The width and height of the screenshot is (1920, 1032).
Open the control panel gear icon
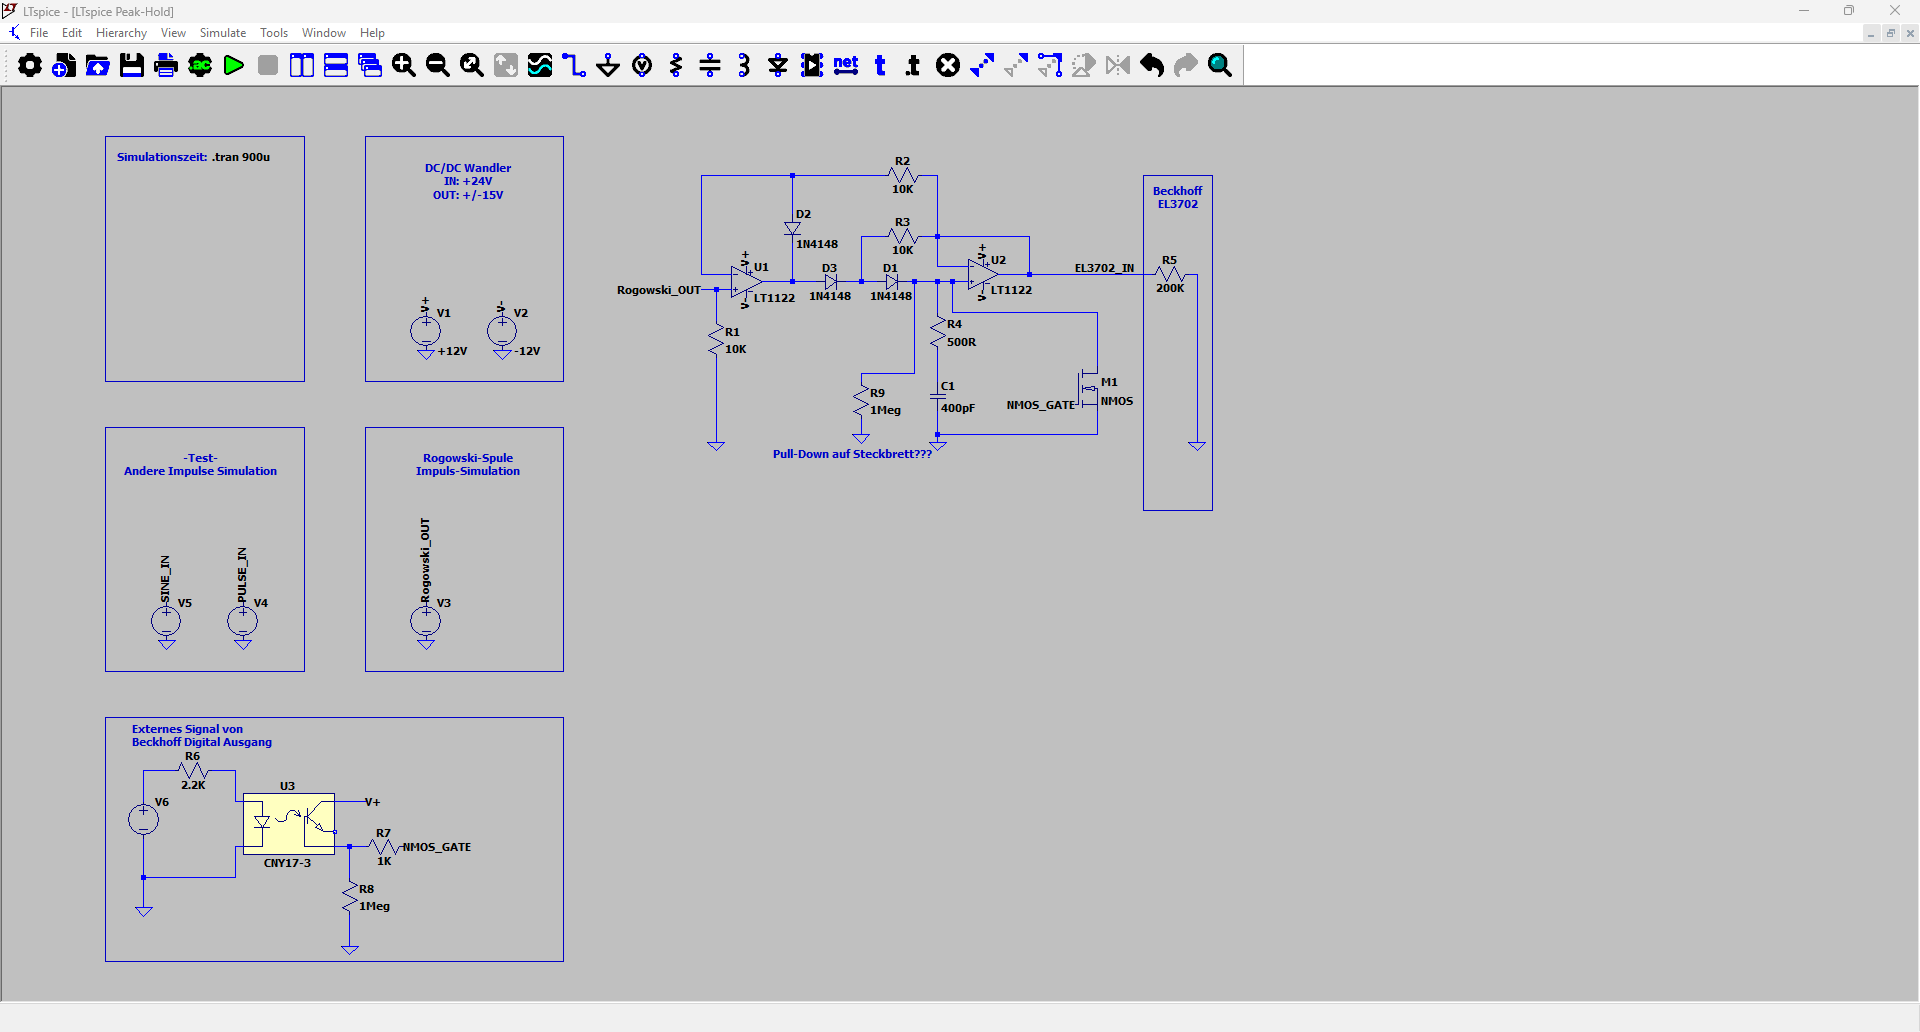click(x=30, y=66)
